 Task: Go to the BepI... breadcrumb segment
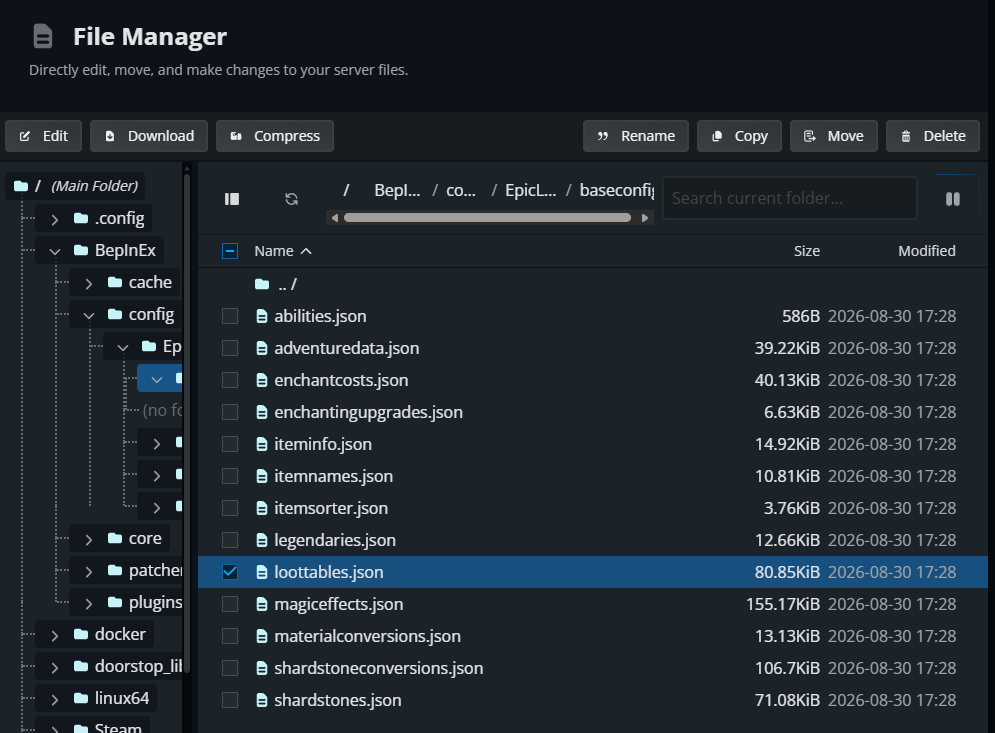pos(397,190)
